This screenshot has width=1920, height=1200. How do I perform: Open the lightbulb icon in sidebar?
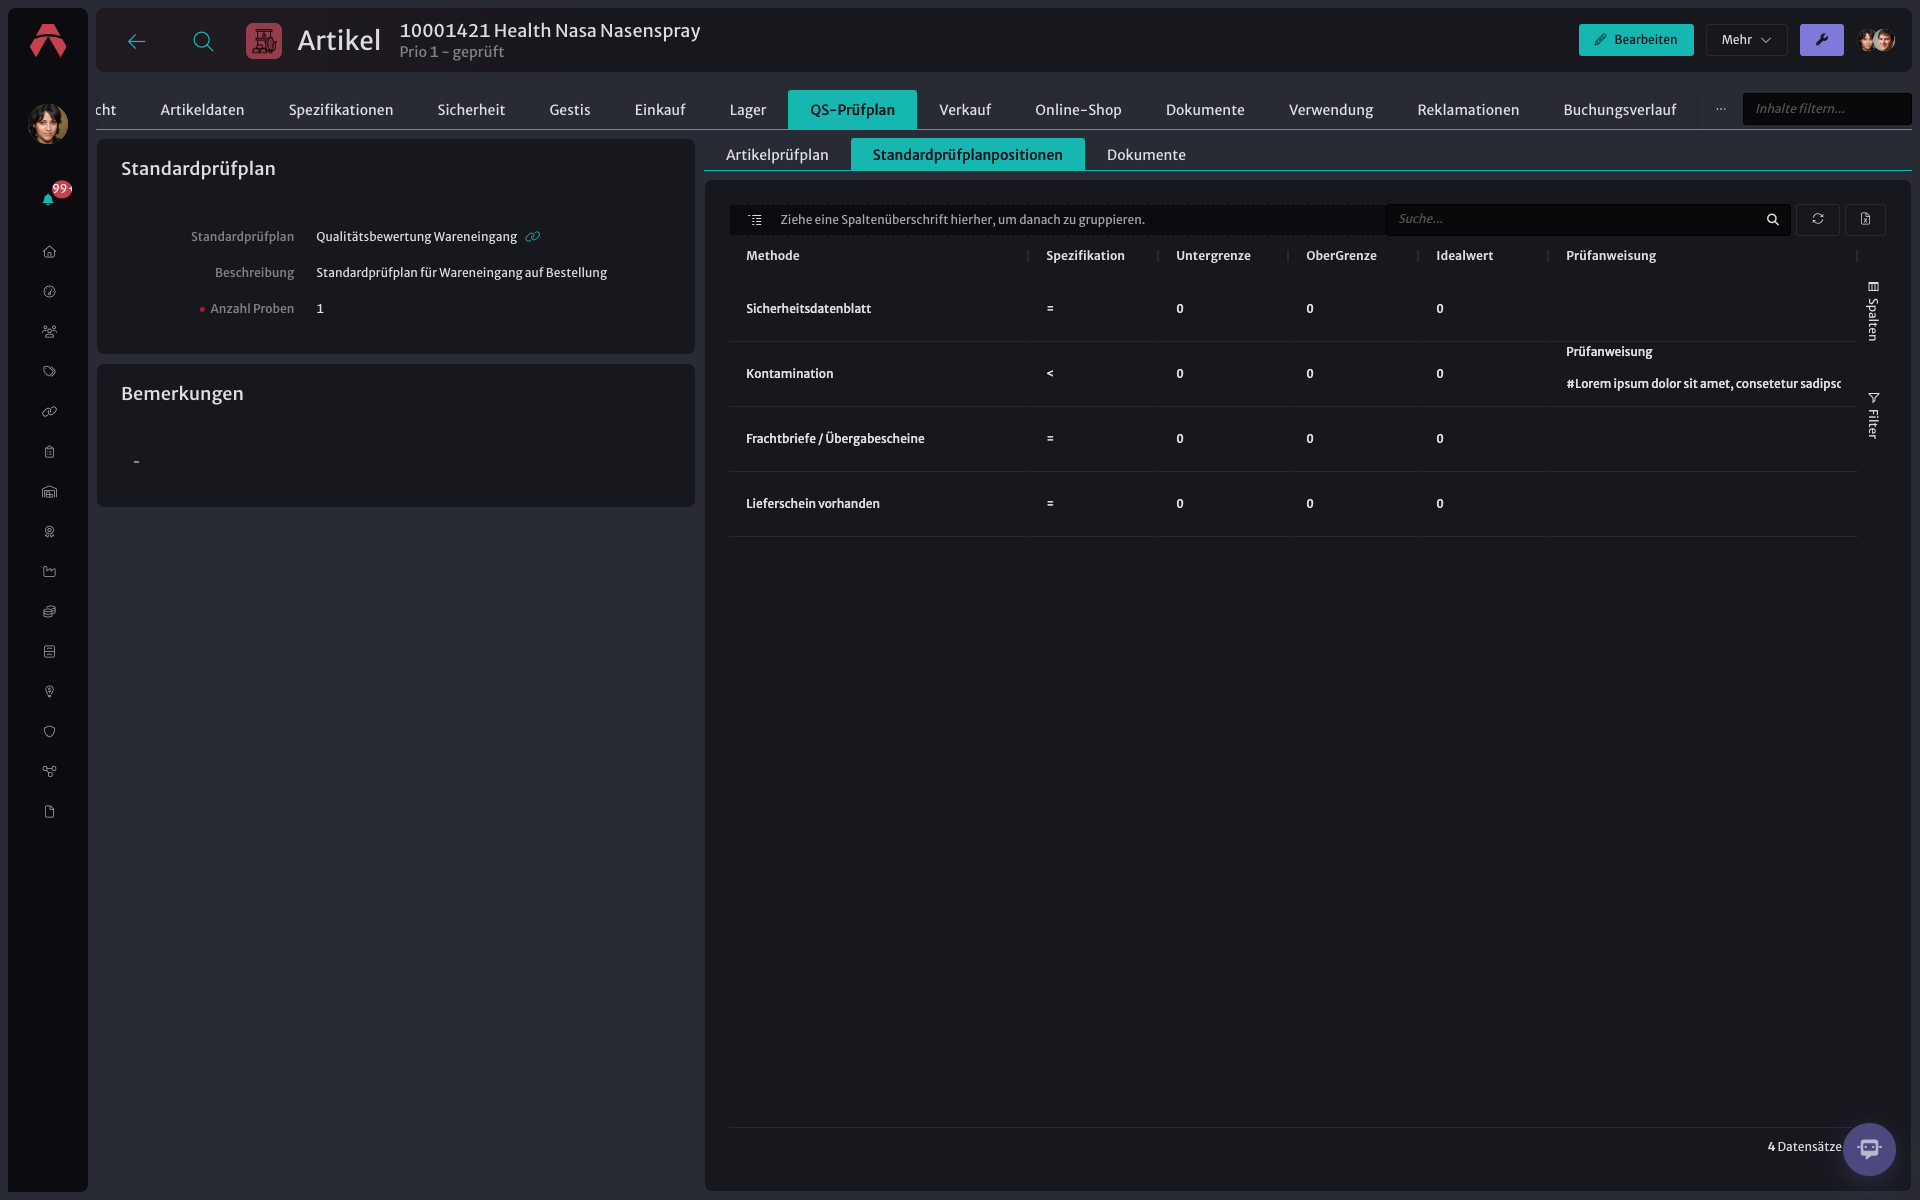(49, 692)
